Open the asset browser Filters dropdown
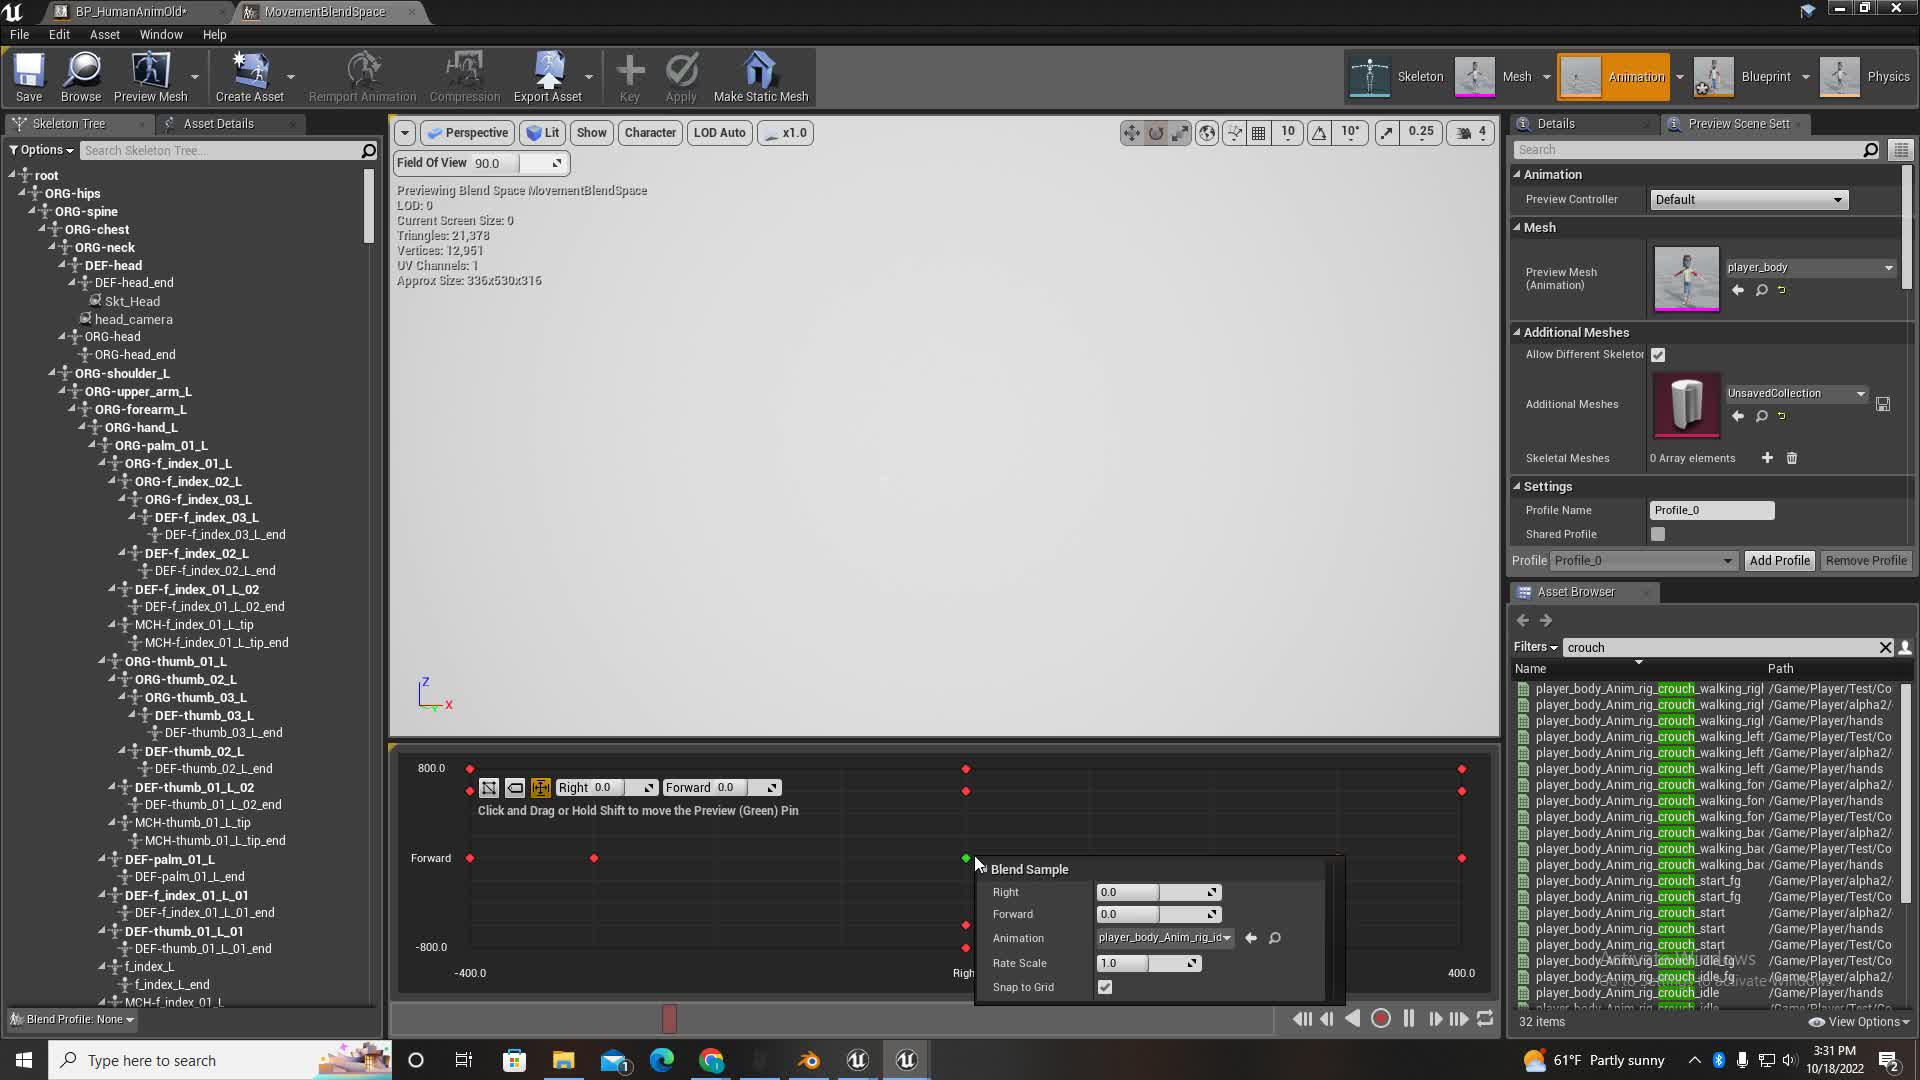This screenshot has height=1080, width=1920. [1535, 648]
